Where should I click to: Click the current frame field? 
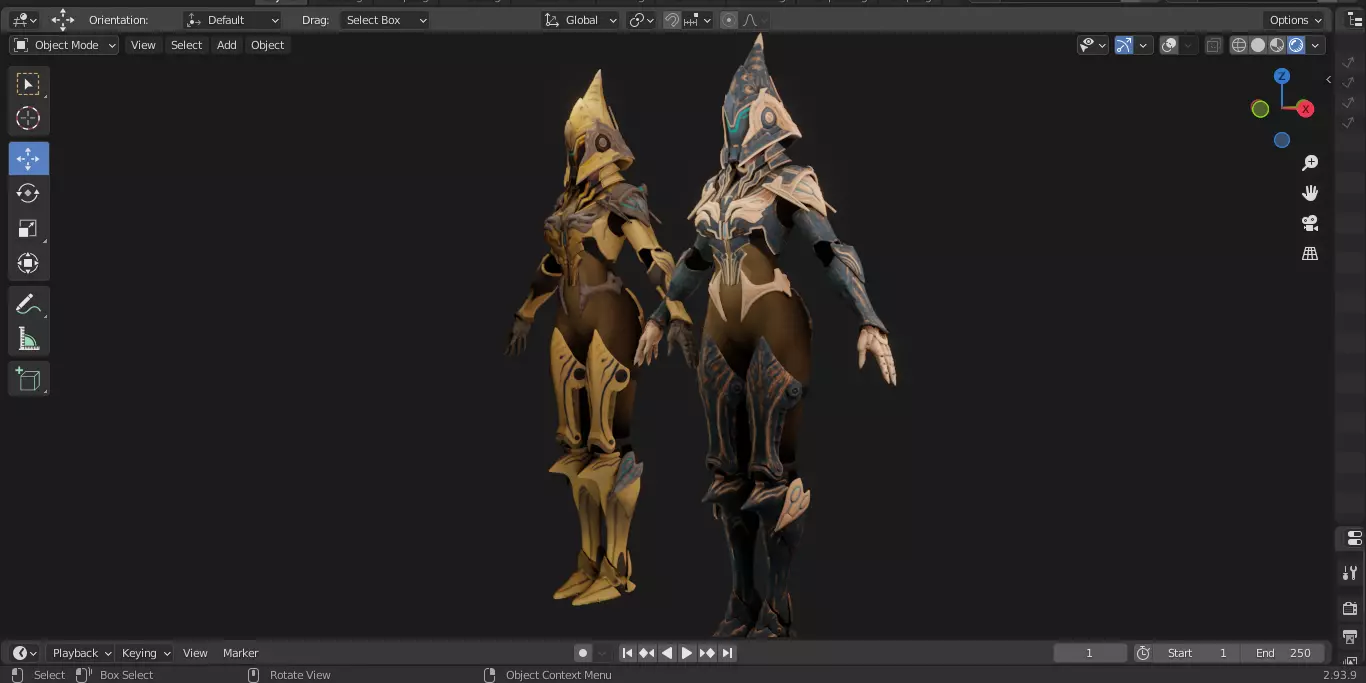point(1090,653)
